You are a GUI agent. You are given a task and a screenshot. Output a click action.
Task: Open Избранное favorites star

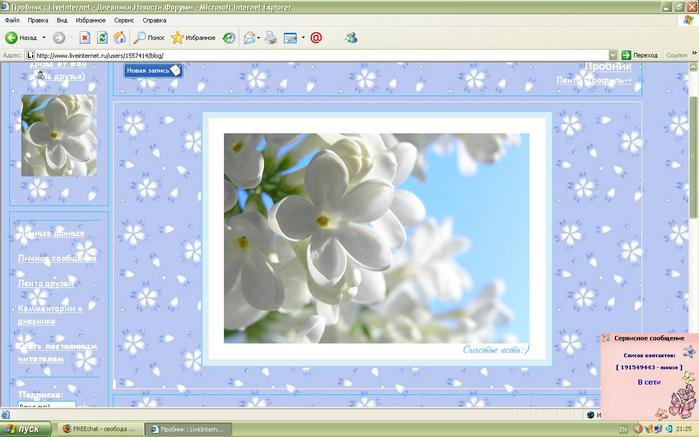(193, 38)
